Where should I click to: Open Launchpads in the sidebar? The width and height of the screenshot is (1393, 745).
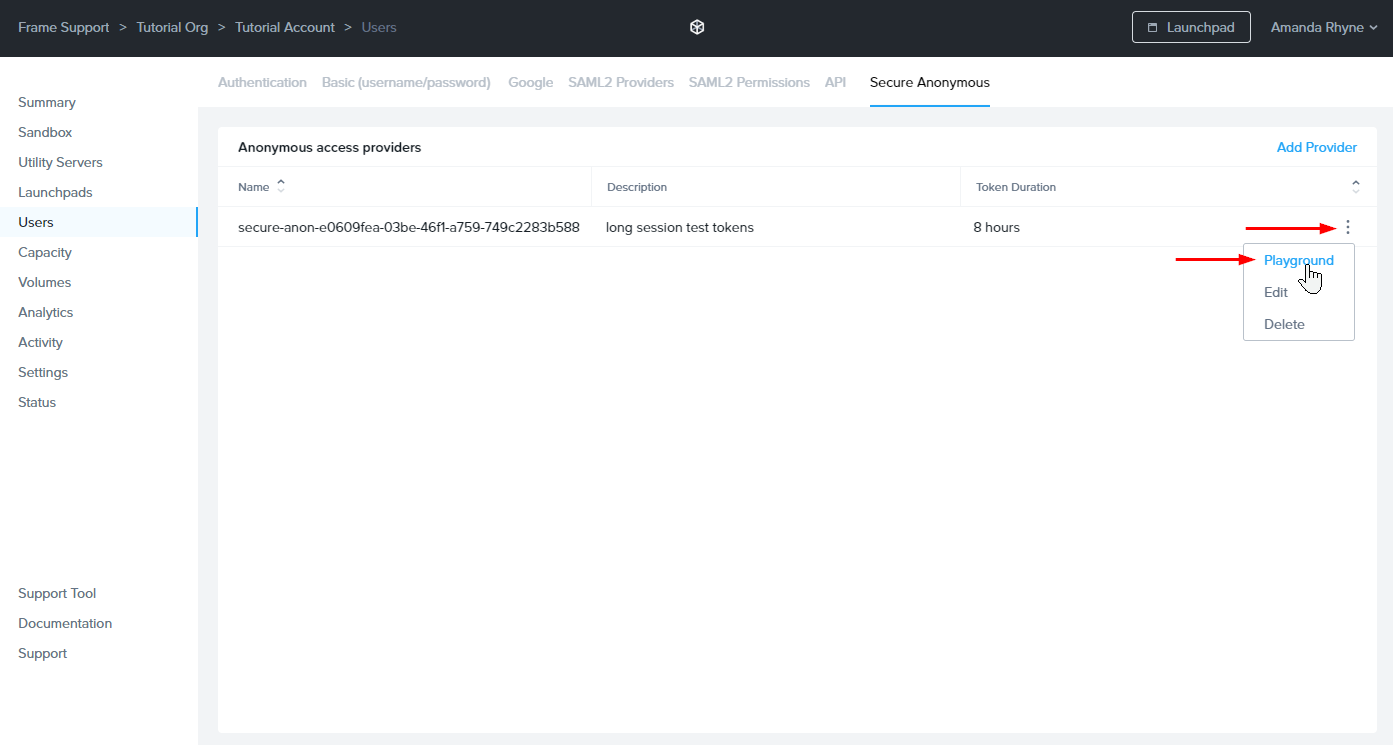pyautogui.click(x=55, y=192)
